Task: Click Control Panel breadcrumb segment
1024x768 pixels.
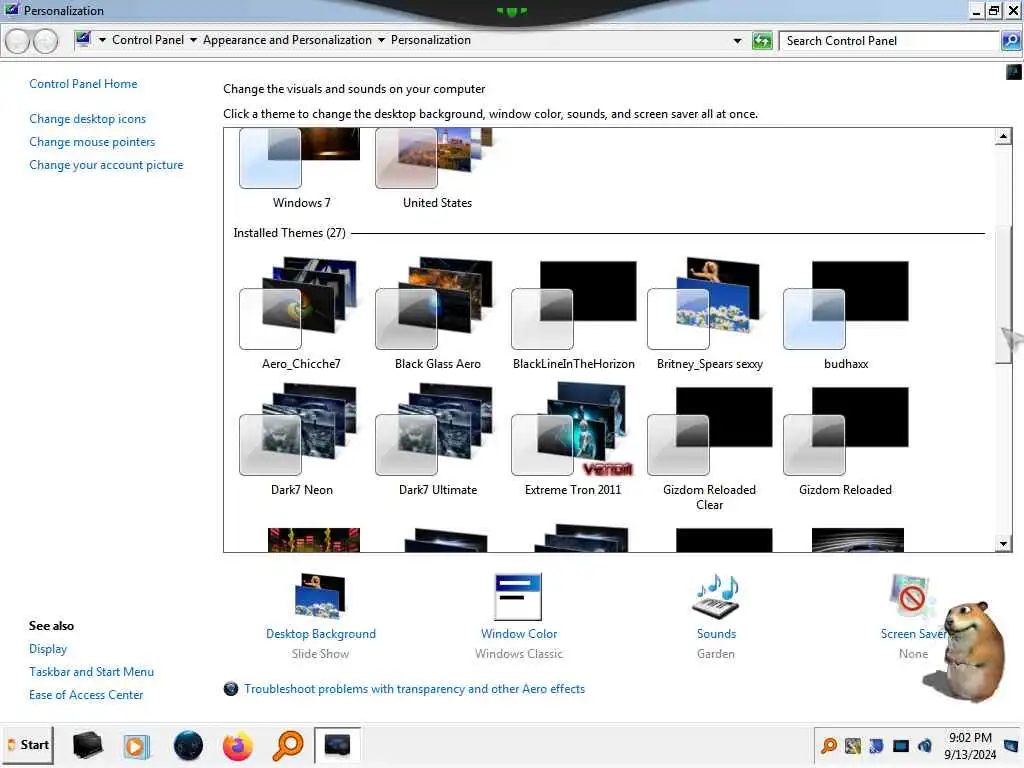Action: pyautogui.click(x=148, y=40)
